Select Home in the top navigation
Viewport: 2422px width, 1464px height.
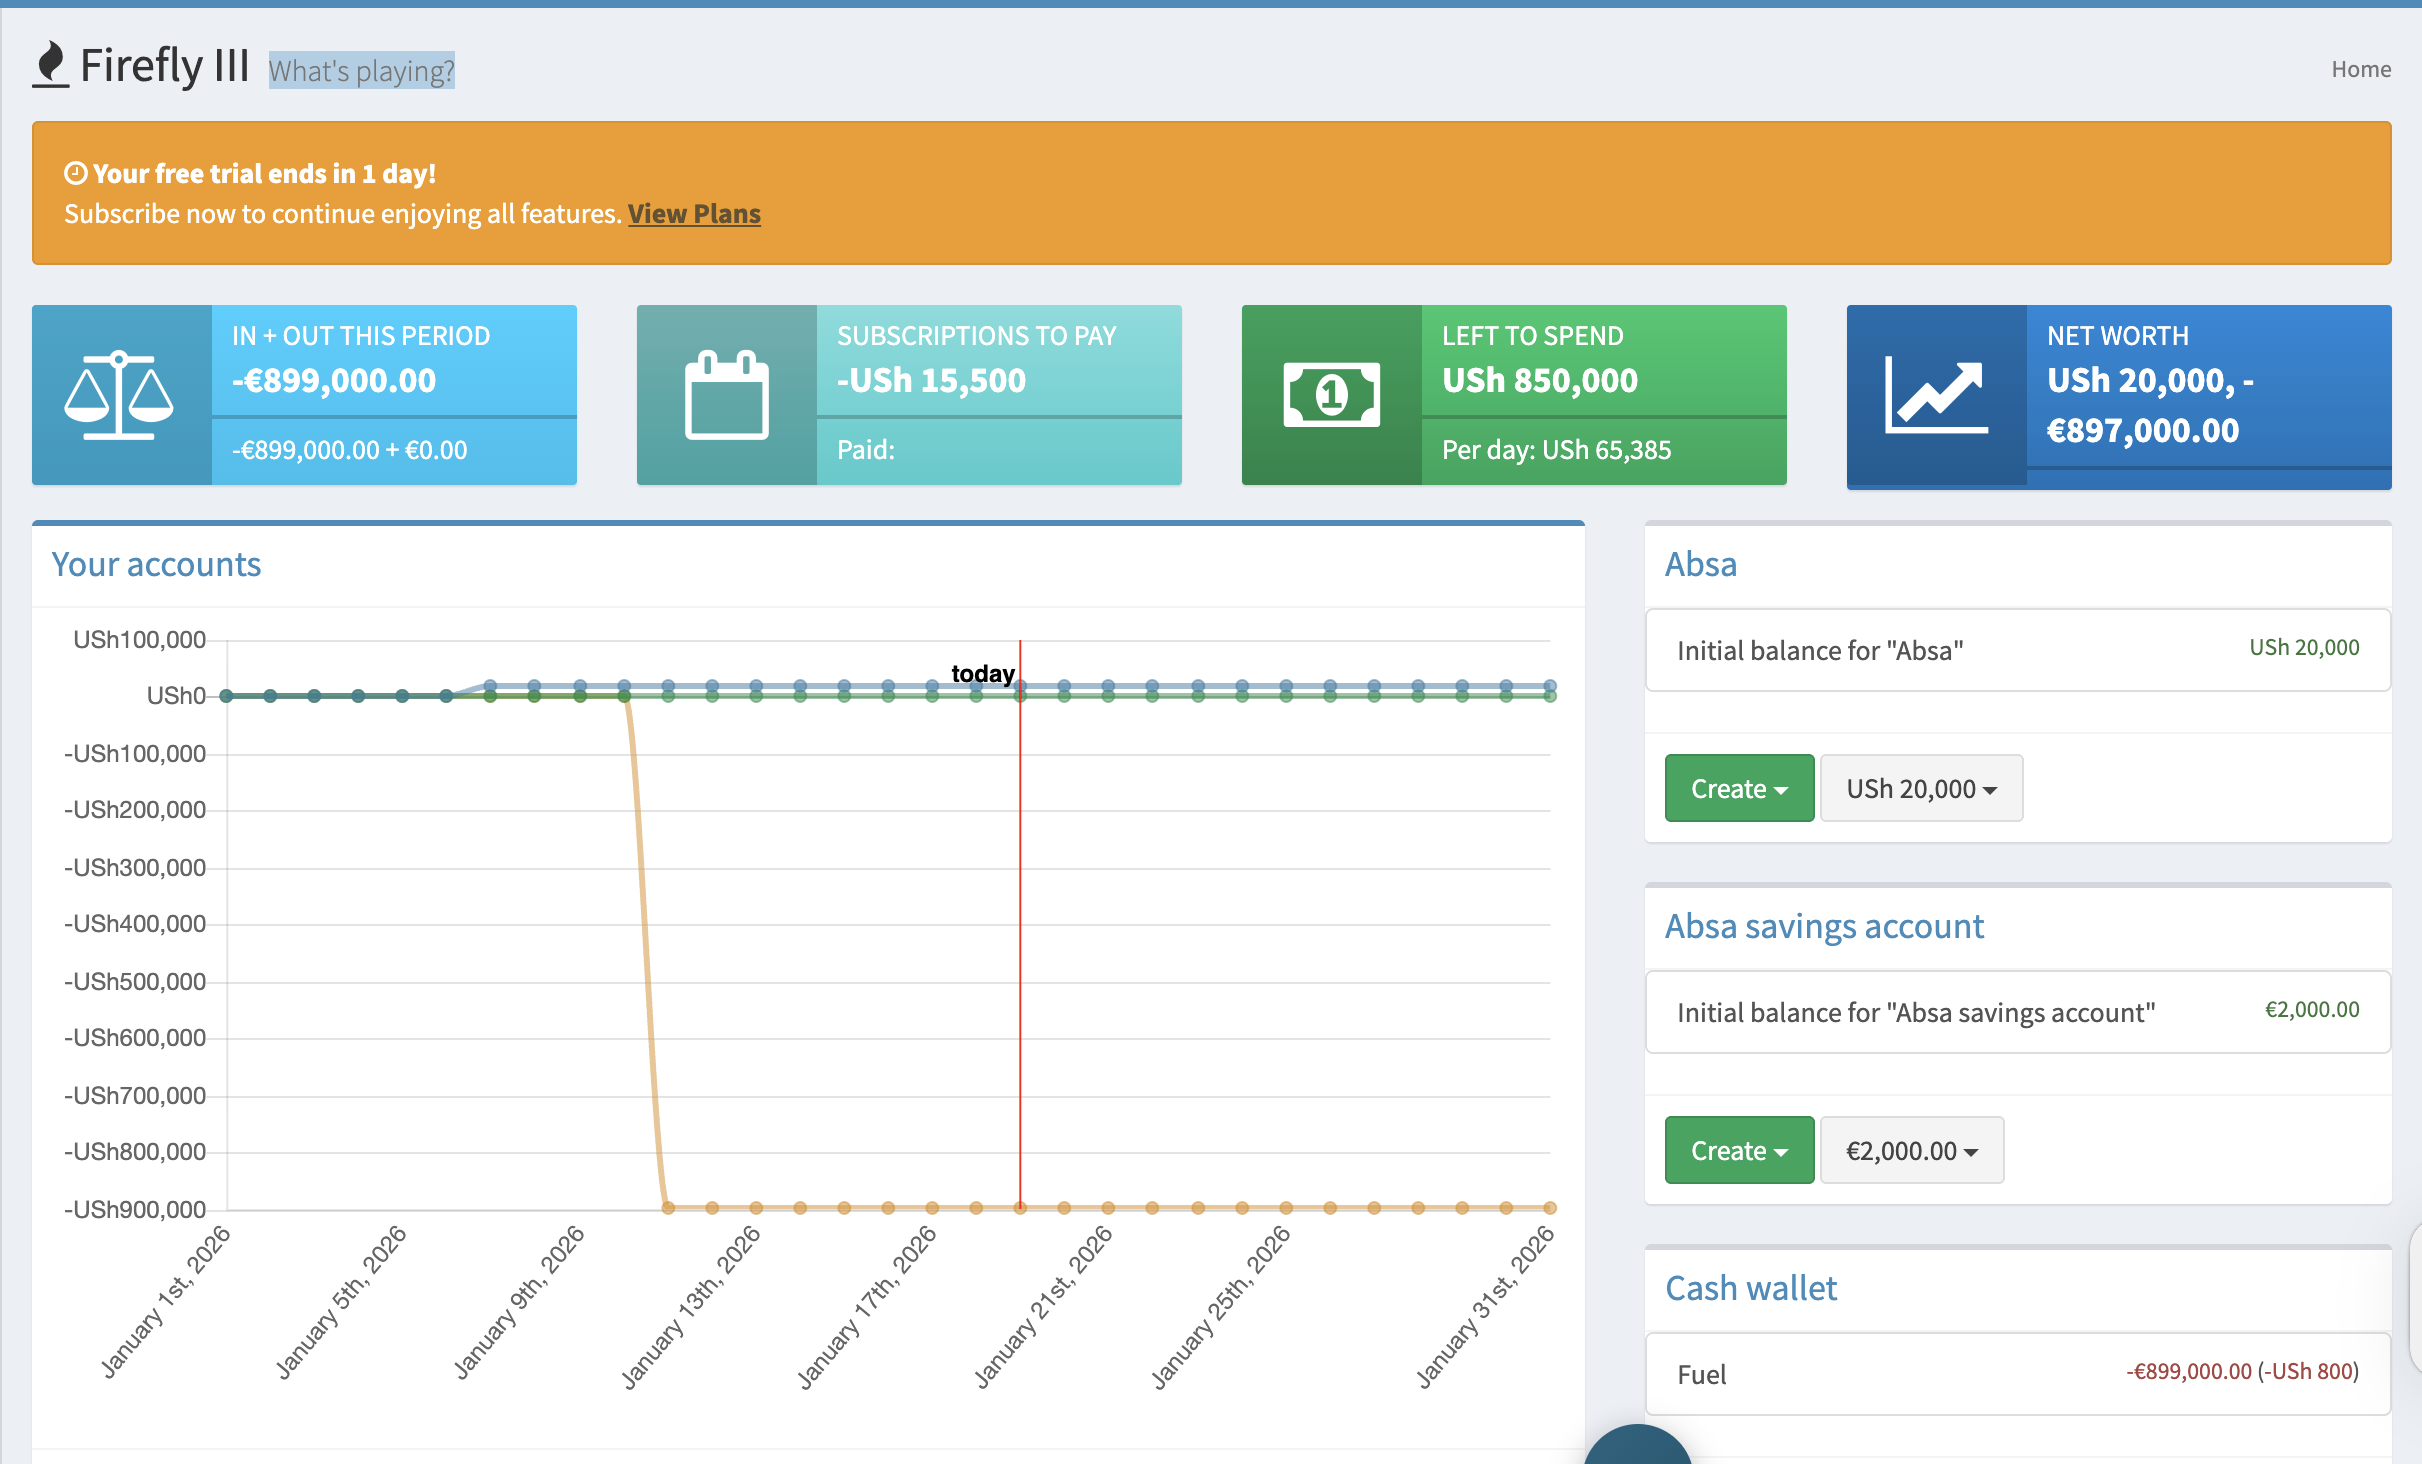[x=2361, y=68]
